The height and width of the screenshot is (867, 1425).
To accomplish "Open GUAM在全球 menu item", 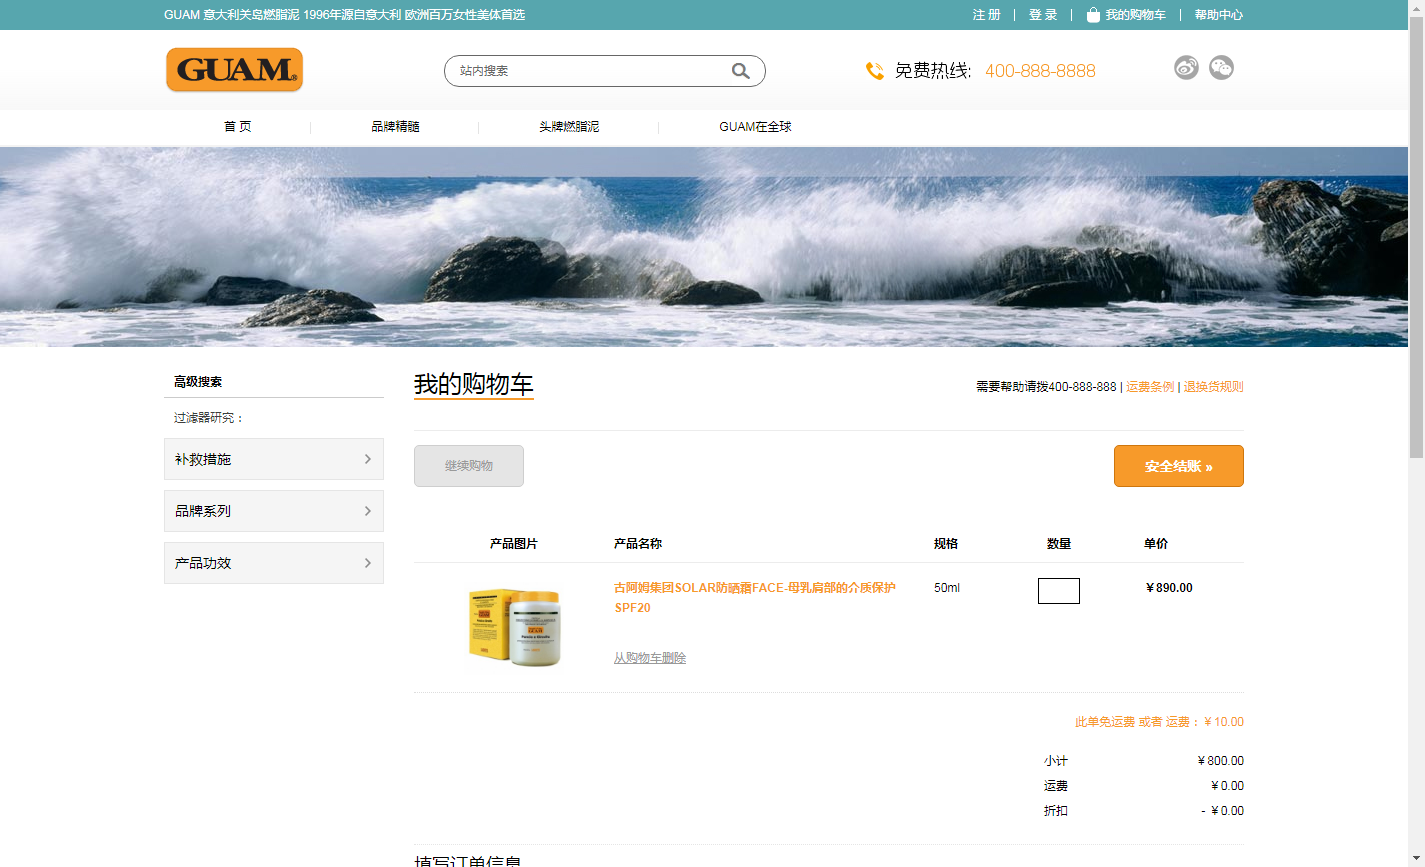I will tap(755, 127).
